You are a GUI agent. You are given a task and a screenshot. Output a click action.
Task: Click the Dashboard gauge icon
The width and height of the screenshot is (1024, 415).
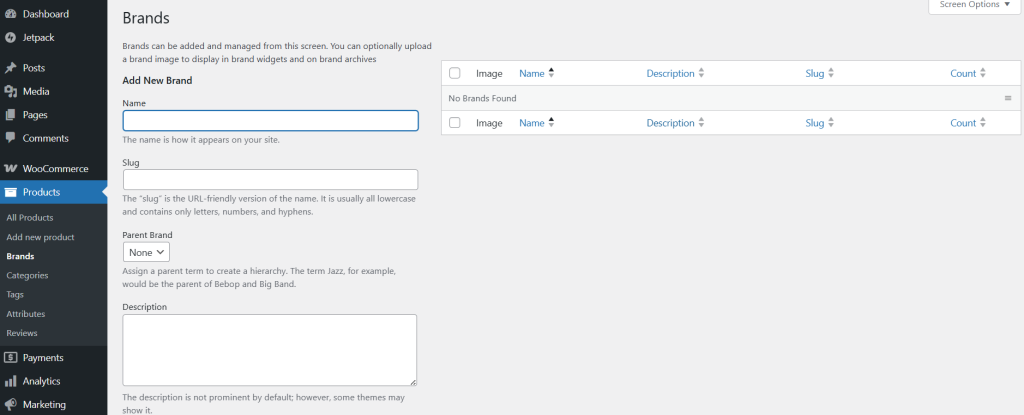tap(10, 14)
